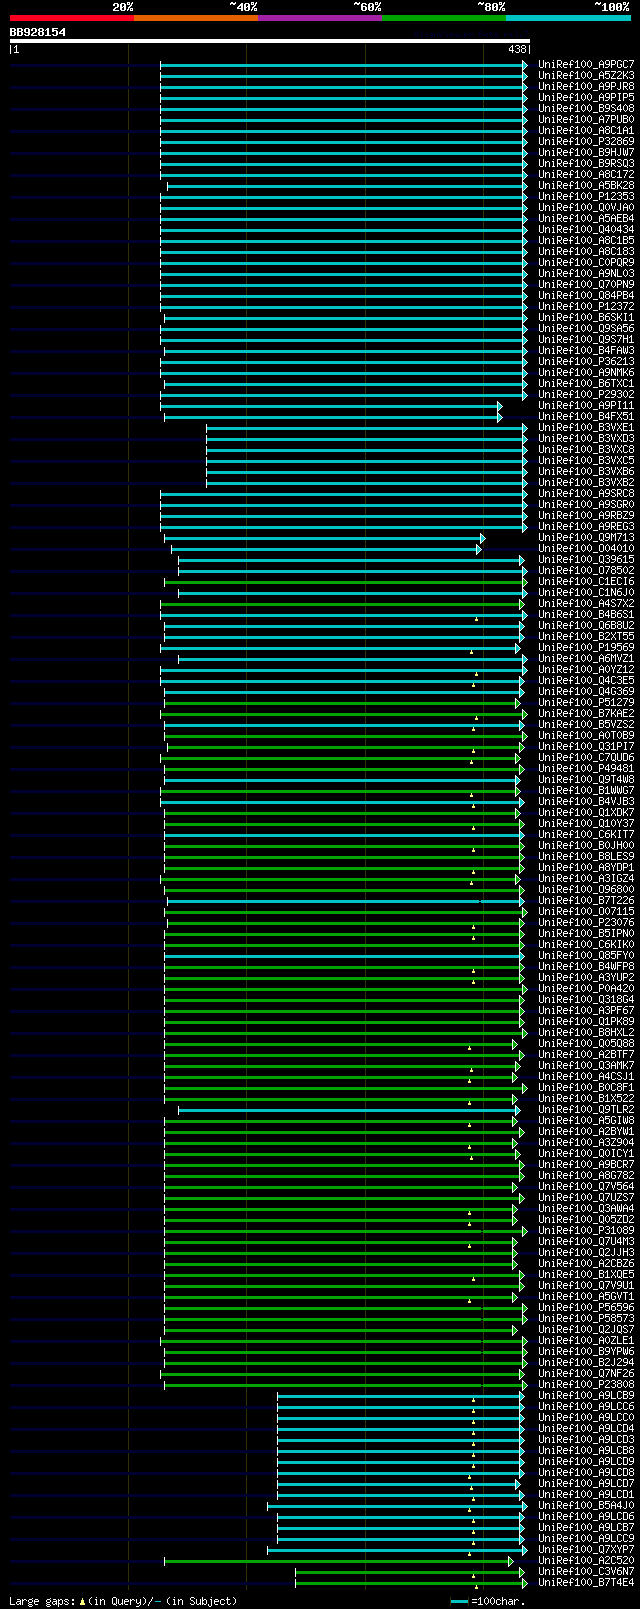Select the UniRef100_B3VXE1 hit label
This screenshot has height=1609, width=640.
(586, 428)
